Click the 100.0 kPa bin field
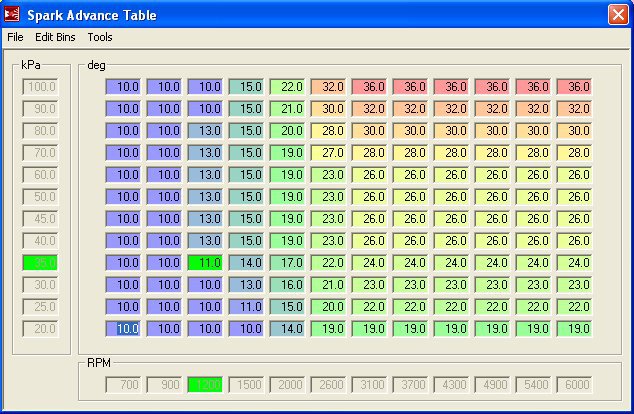This screenshot has width=634, height=414. pyautogui.click(x=41, y=86)
